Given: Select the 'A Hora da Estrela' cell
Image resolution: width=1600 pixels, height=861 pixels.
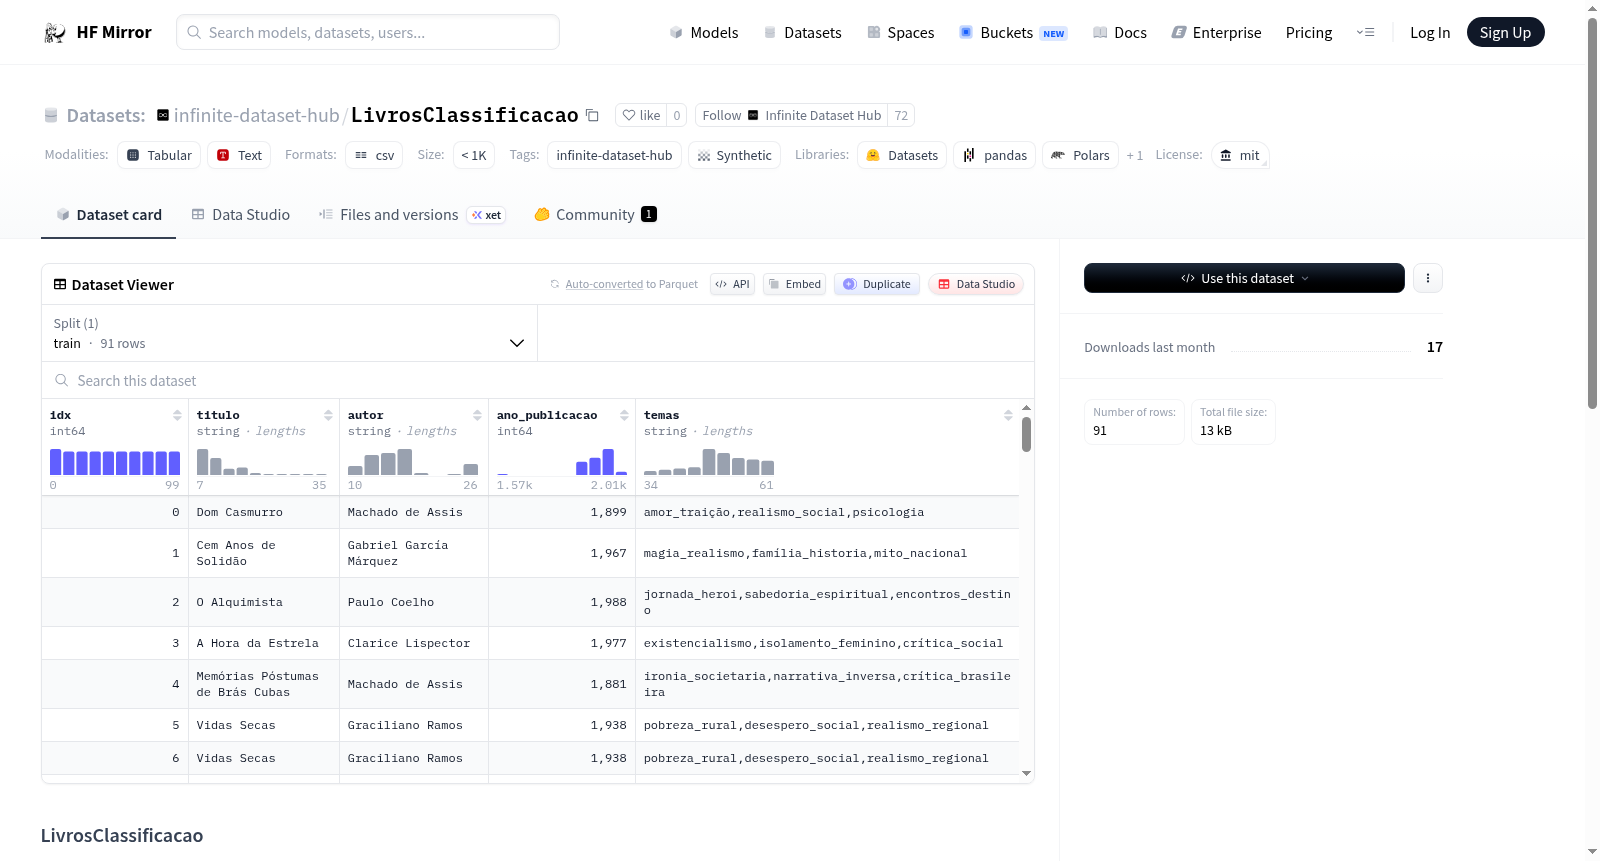Looking at the screenshot, I should pyautogui.click(x=264, y=643).
